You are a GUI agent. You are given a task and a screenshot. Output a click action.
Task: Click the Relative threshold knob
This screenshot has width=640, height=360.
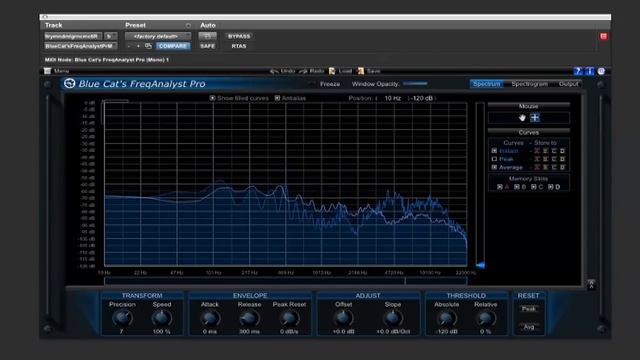[485, 318]
